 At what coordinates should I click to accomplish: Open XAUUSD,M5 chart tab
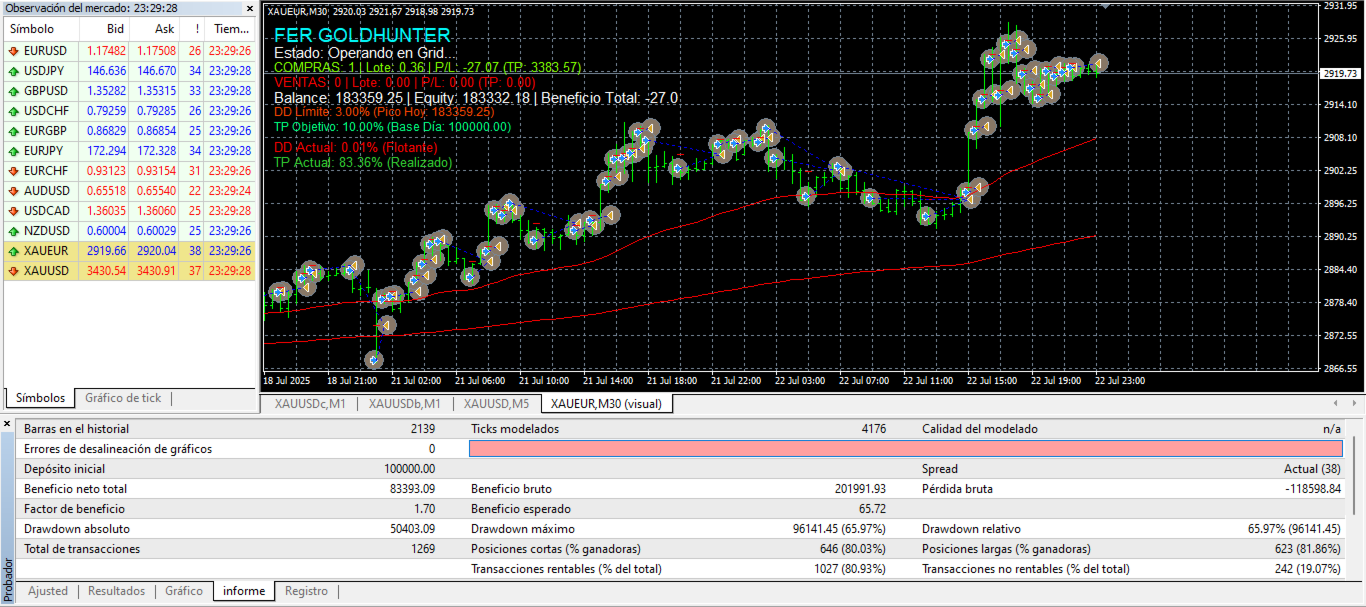click(496, 404)
